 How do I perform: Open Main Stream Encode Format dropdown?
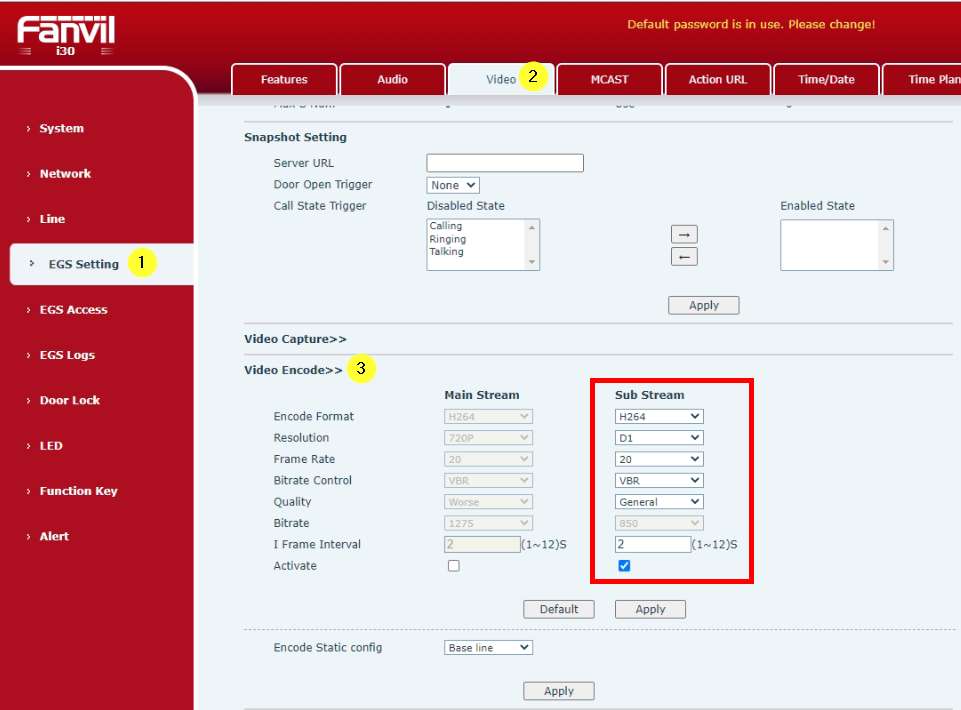[x=488, y=416]
